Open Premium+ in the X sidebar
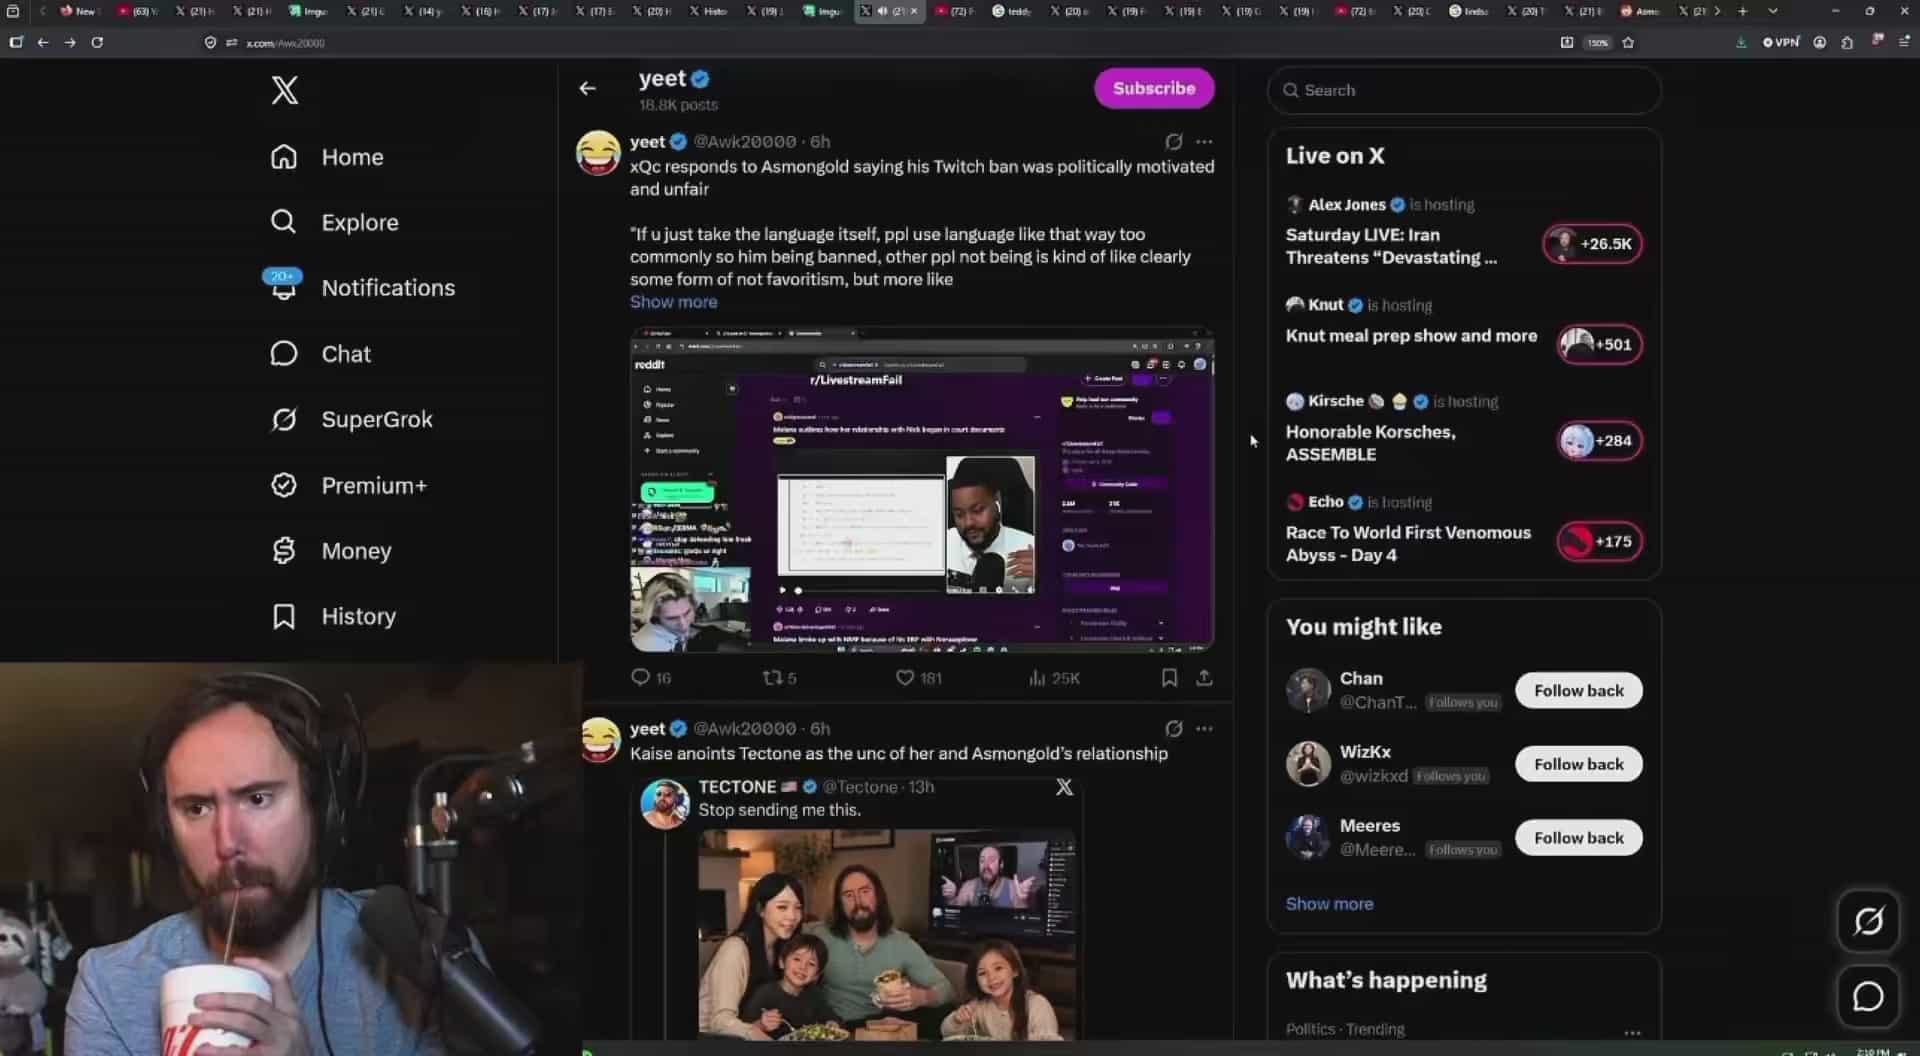This screenshot has height=1056, width=1920. coord(349,486)
